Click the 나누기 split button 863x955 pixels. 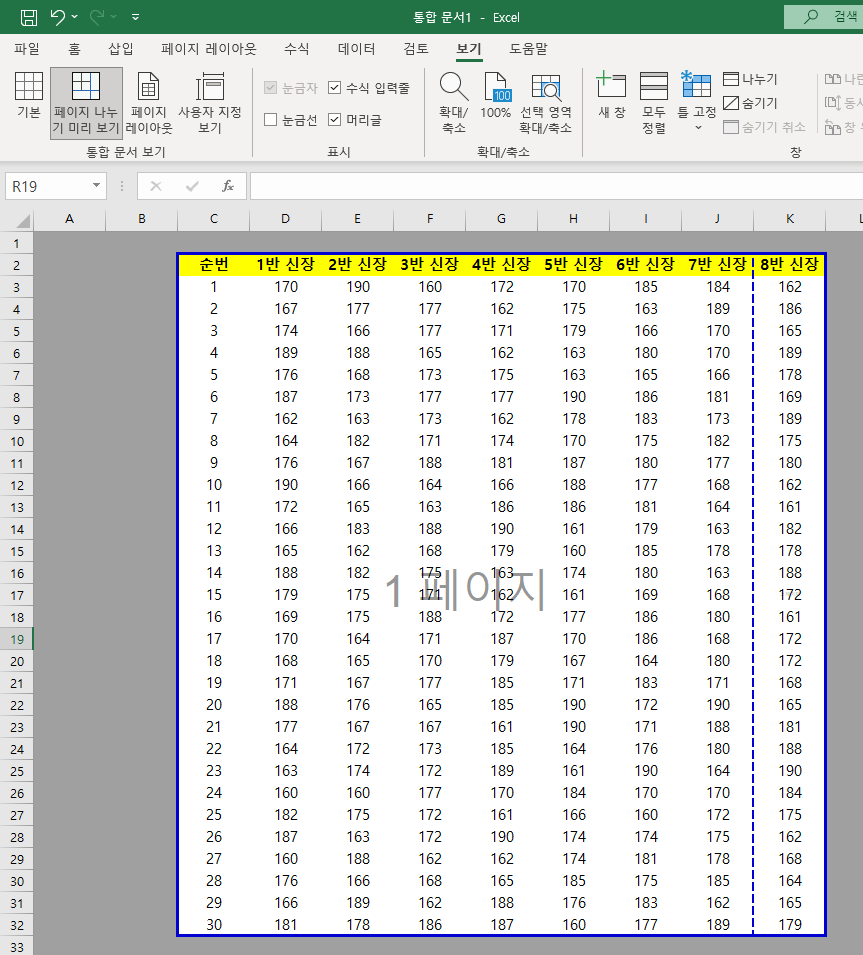750,79
